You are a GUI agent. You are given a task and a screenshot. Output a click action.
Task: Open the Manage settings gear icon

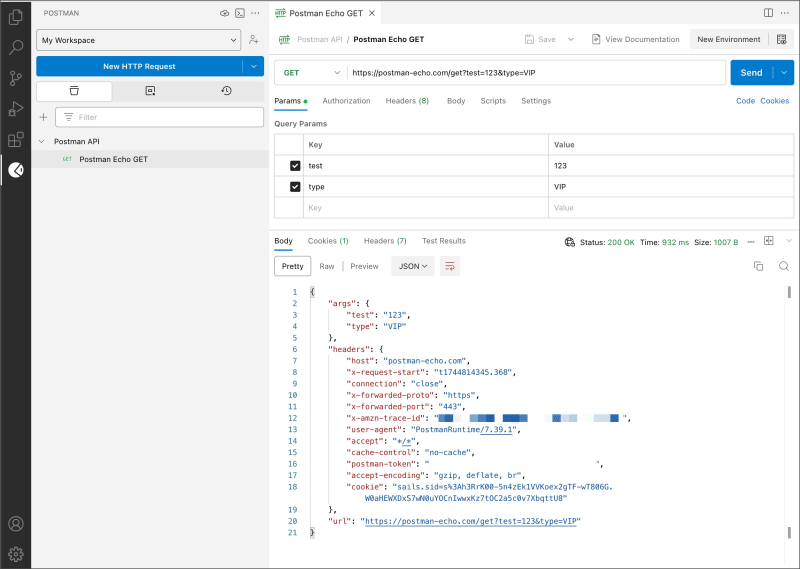[15, 554]
